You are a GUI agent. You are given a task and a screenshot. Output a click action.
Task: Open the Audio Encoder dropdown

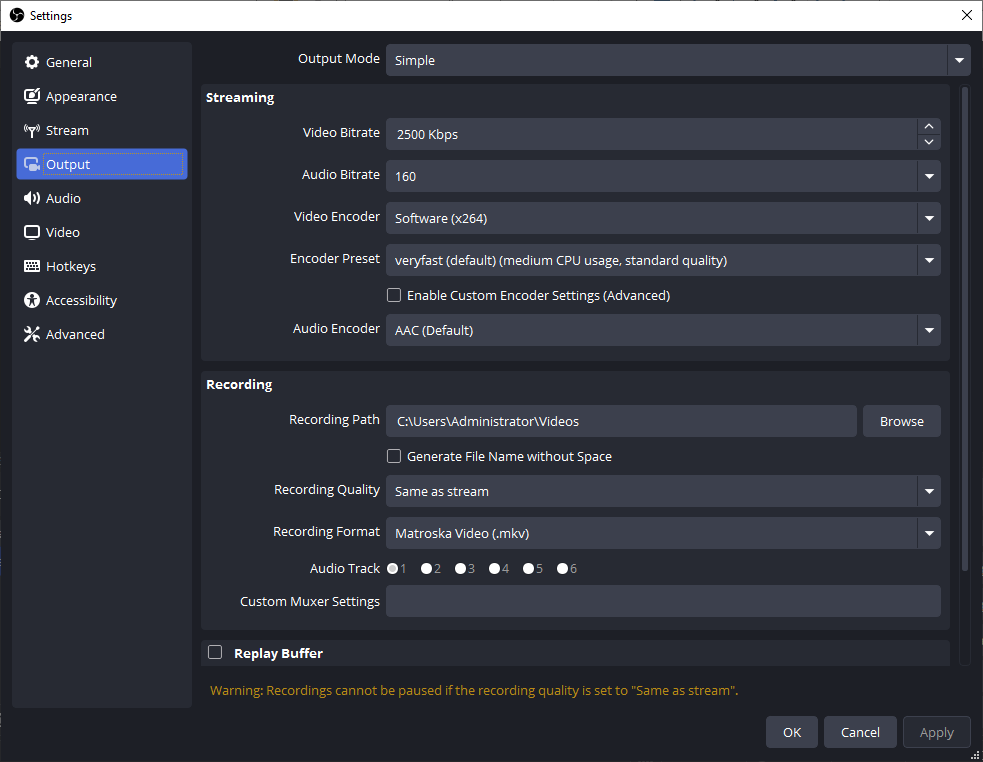(x=929, y=330)
